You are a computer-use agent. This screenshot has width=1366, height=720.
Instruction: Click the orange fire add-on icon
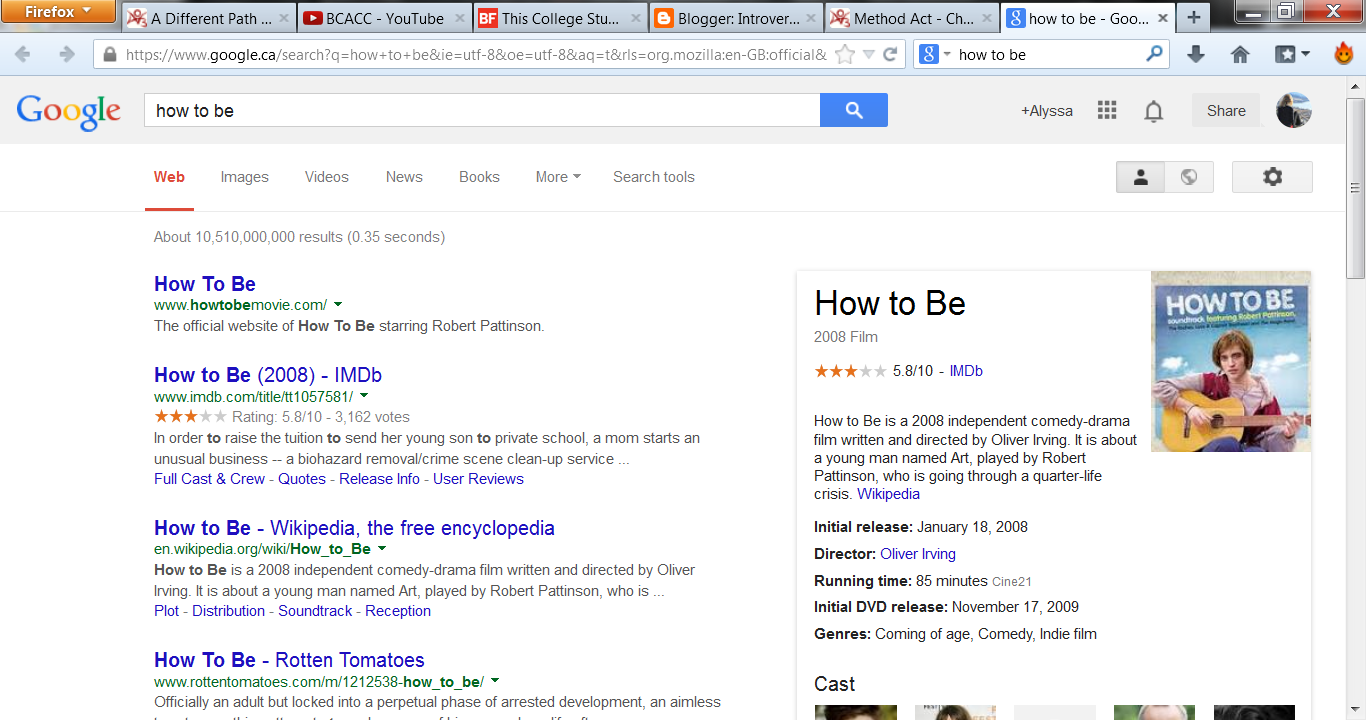(x=1343, y=54)
